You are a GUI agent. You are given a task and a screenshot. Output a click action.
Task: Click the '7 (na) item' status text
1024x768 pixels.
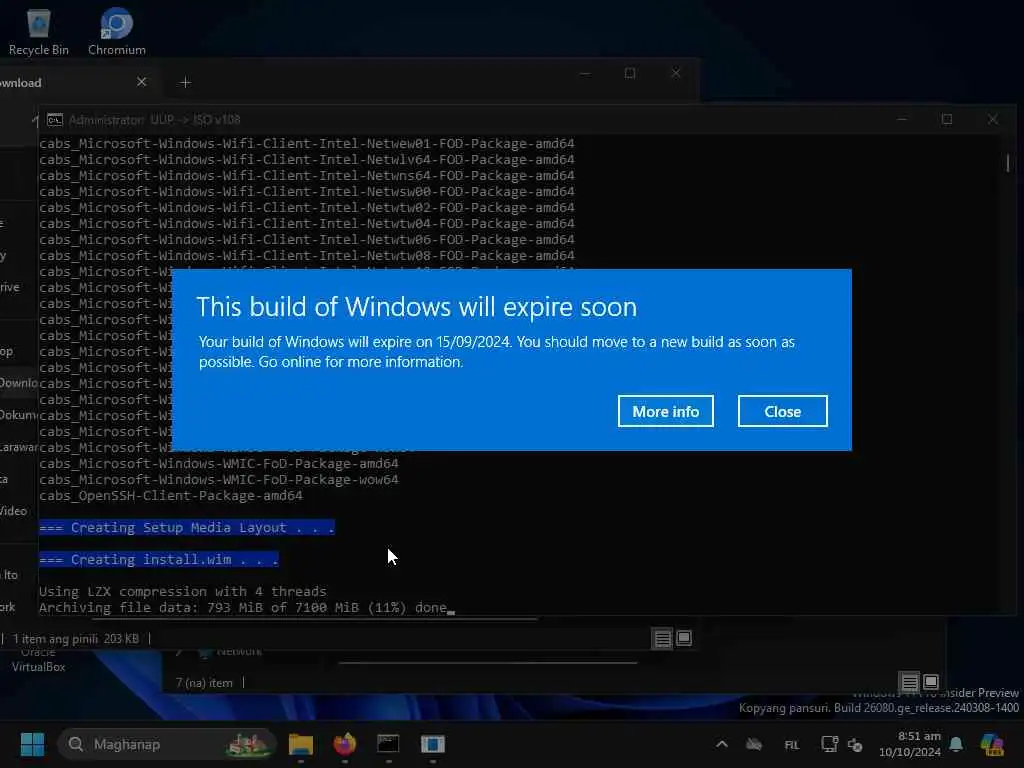coord(204,683)
